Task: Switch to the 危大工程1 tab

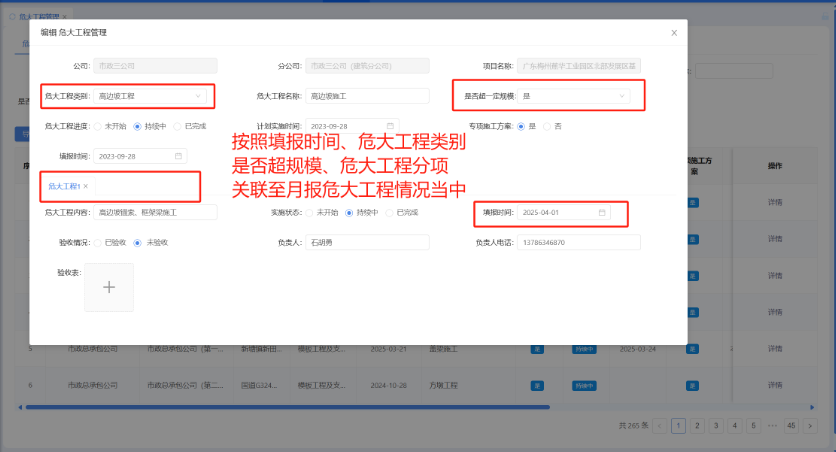Action: (63, 187)
